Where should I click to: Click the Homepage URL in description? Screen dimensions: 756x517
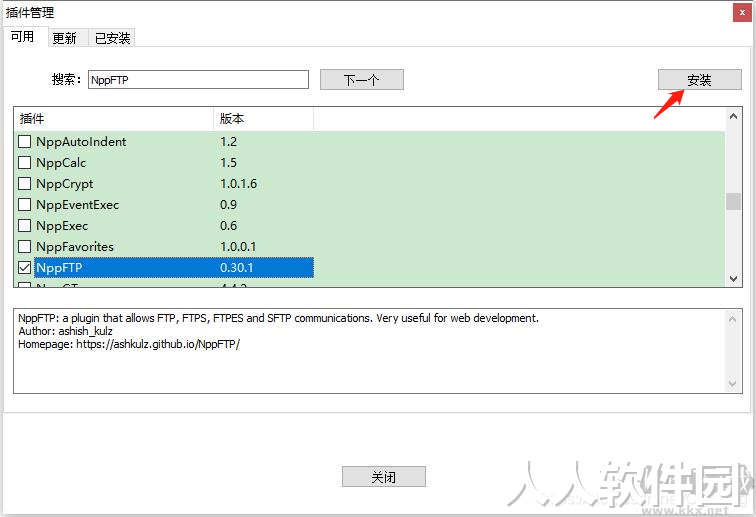[158, 344]
